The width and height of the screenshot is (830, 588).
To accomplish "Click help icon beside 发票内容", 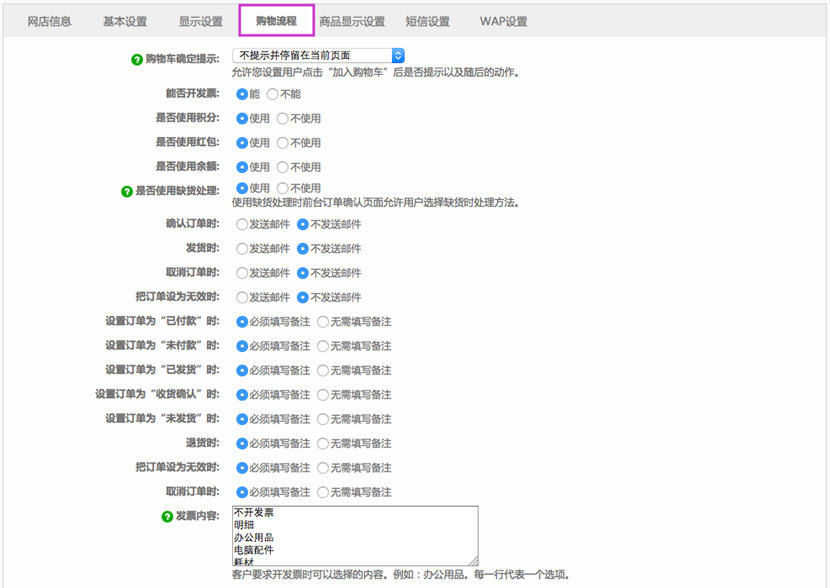I will tap(167, 516).
